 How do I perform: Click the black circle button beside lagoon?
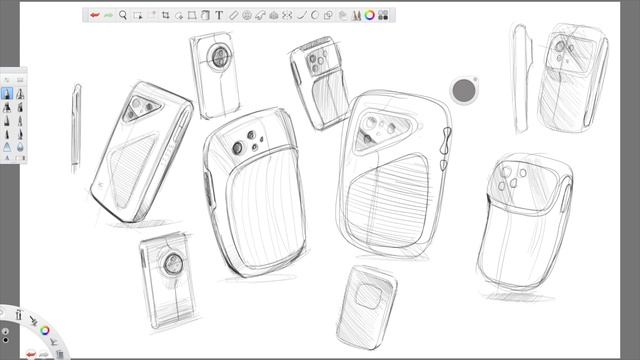[6, 340]
